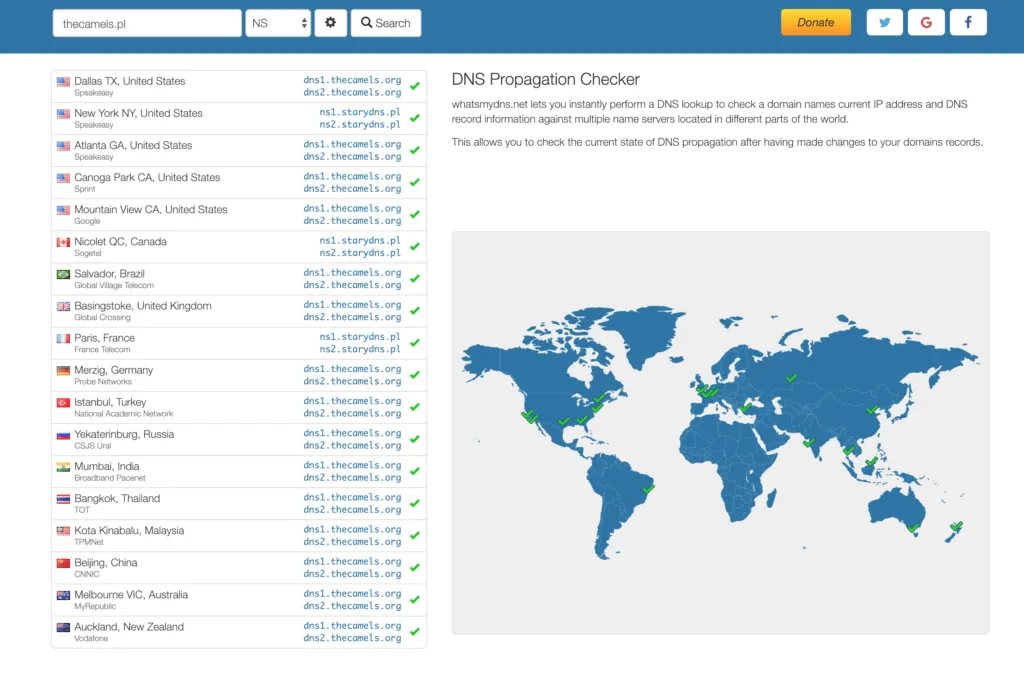The height and width of the screenshot is (693, 1024).
Task: Open the dns1.thecamels.org link for Atlanta GA
Action: [x=352, y=143]
